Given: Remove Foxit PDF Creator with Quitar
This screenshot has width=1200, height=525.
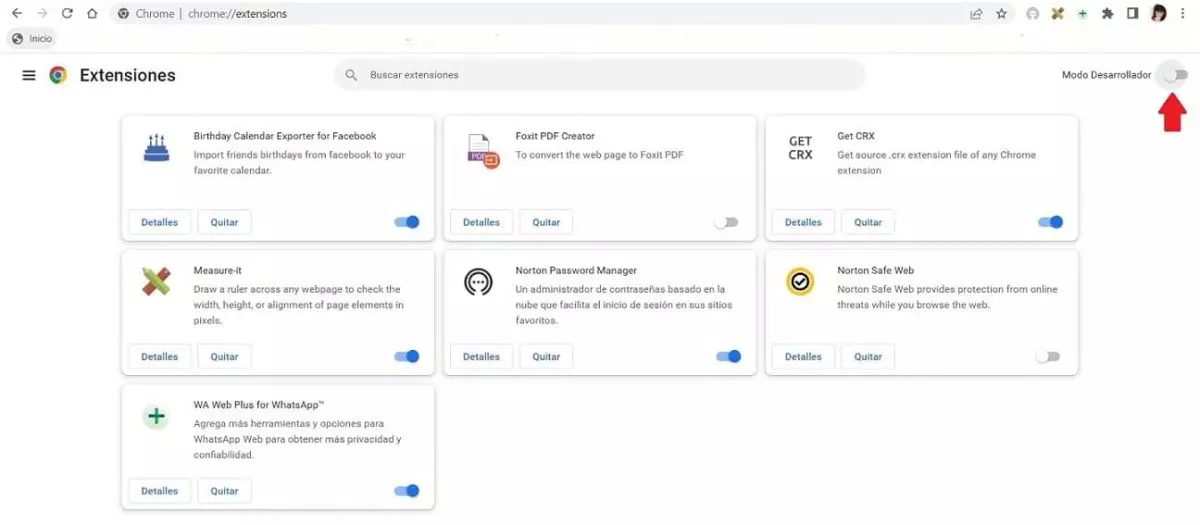Looking at the screenshot, I should coord(546,222).
